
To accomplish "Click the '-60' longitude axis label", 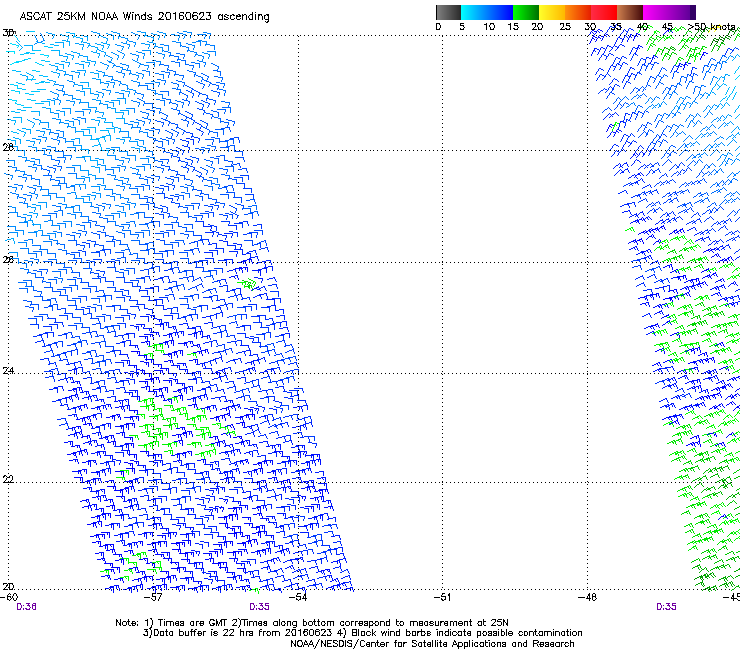I will [x=9, y=597].
